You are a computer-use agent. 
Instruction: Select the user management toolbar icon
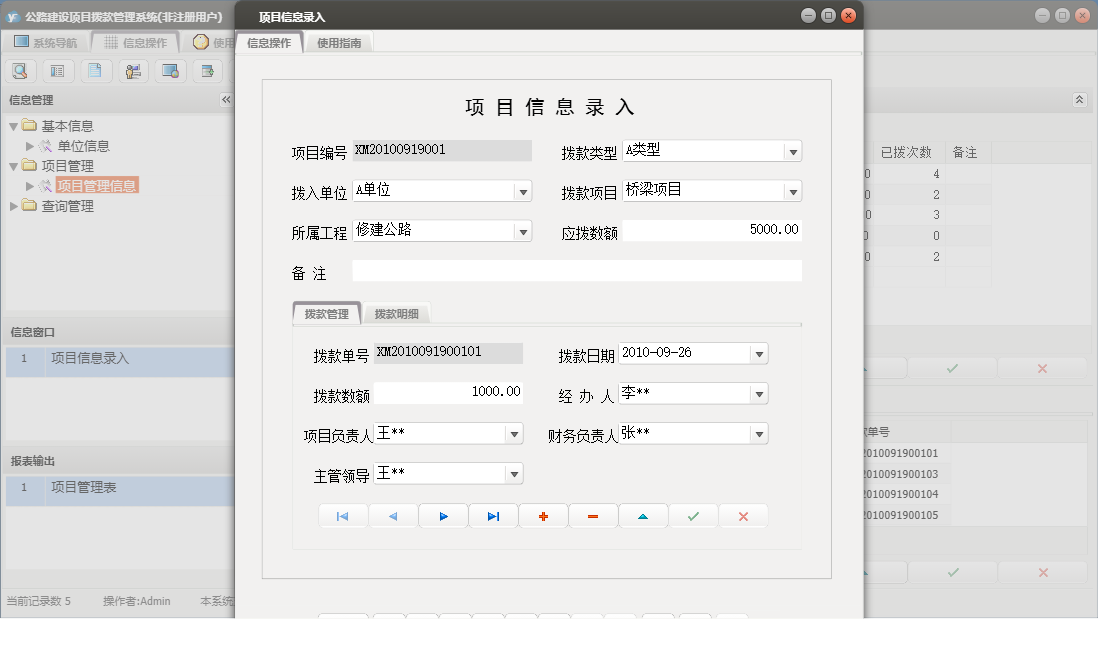[x=133, y=71]
